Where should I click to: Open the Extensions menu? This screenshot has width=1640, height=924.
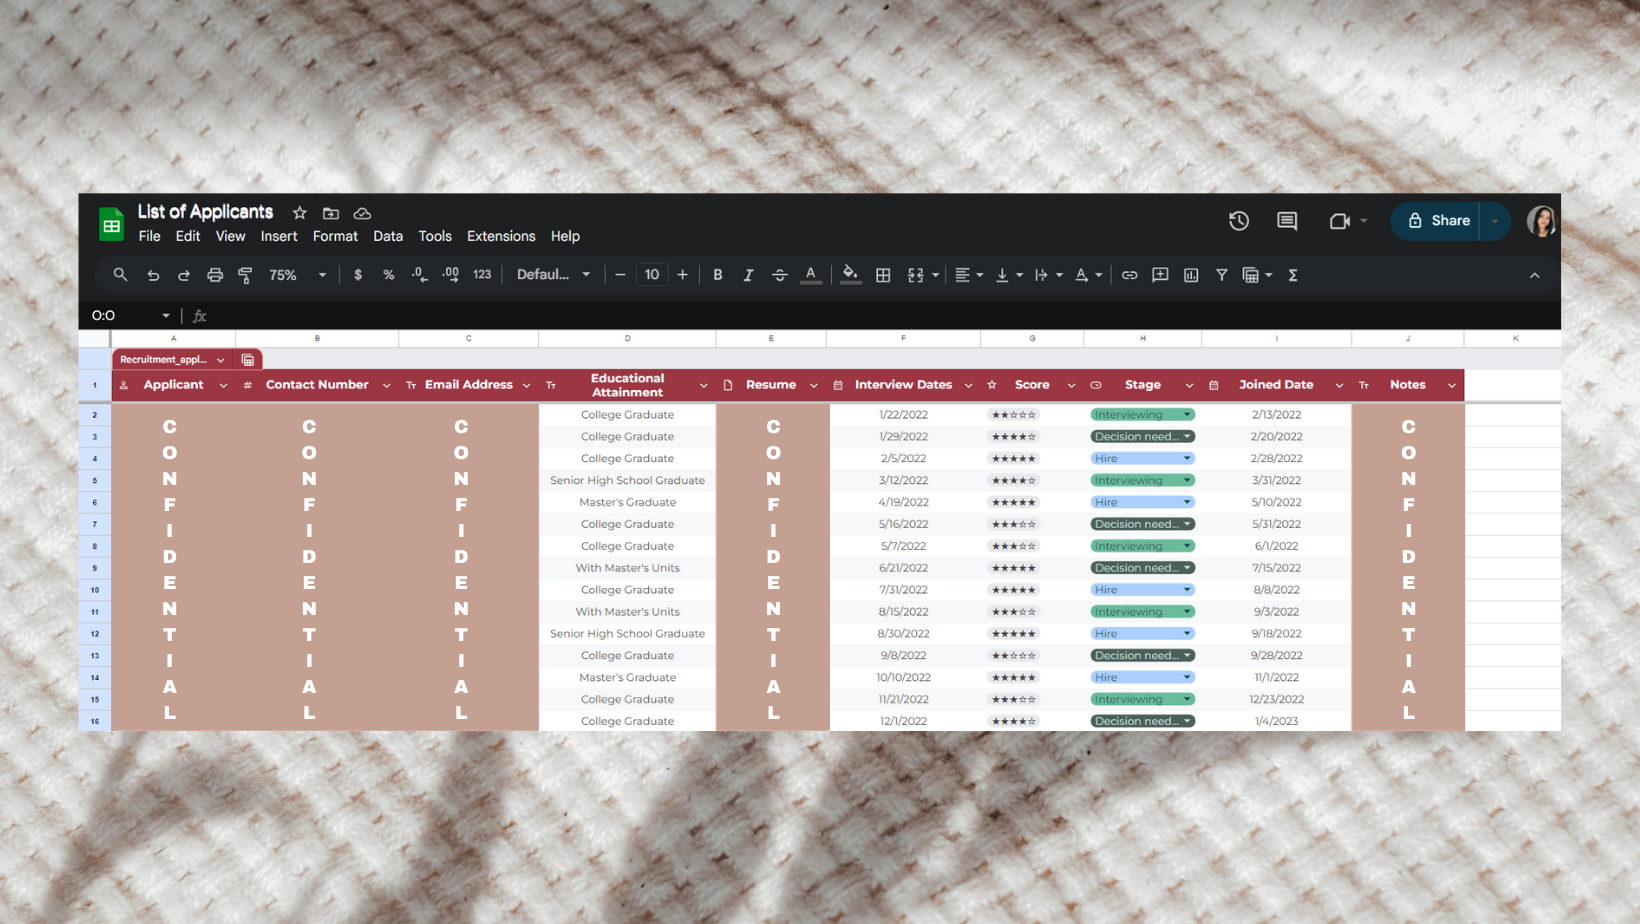(501, 236)
